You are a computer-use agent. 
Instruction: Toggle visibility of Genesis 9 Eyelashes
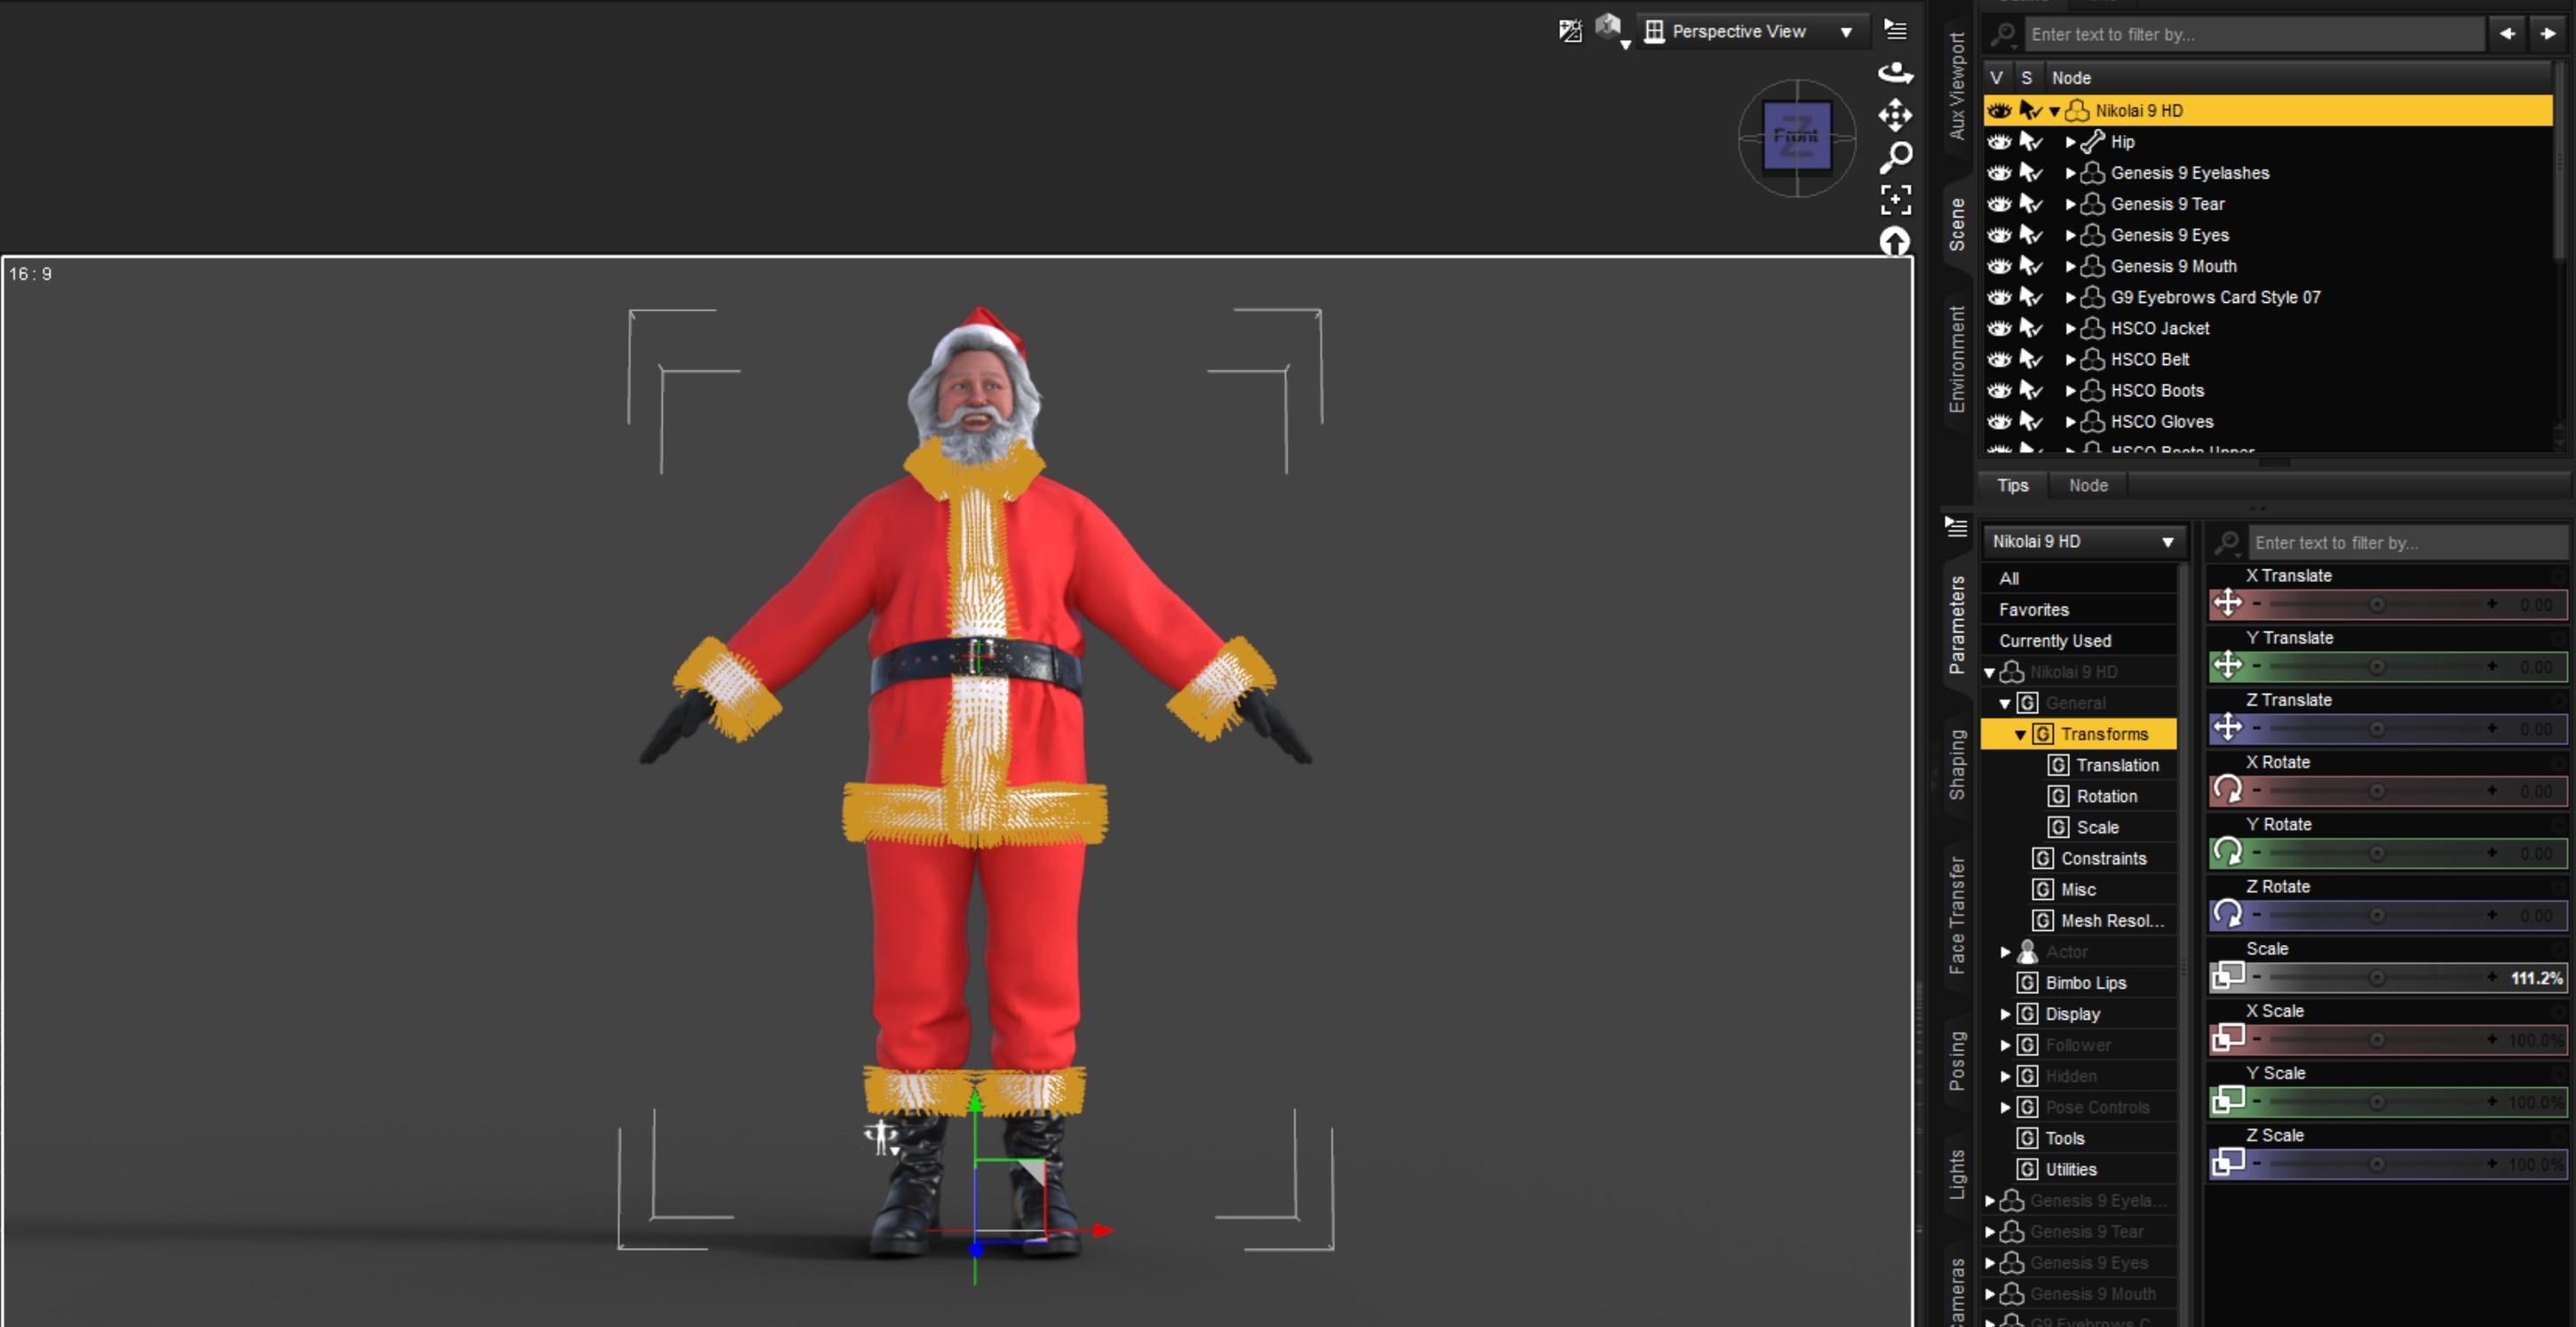[x=1999, y=173]
